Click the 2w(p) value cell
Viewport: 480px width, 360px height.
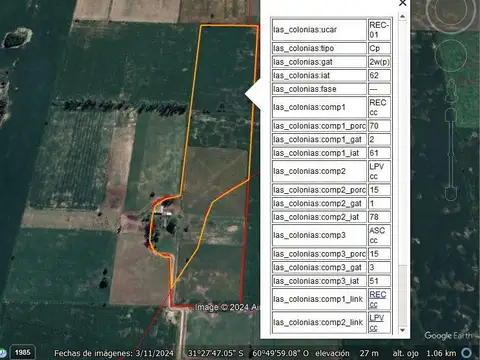click(x=379, y=62)
